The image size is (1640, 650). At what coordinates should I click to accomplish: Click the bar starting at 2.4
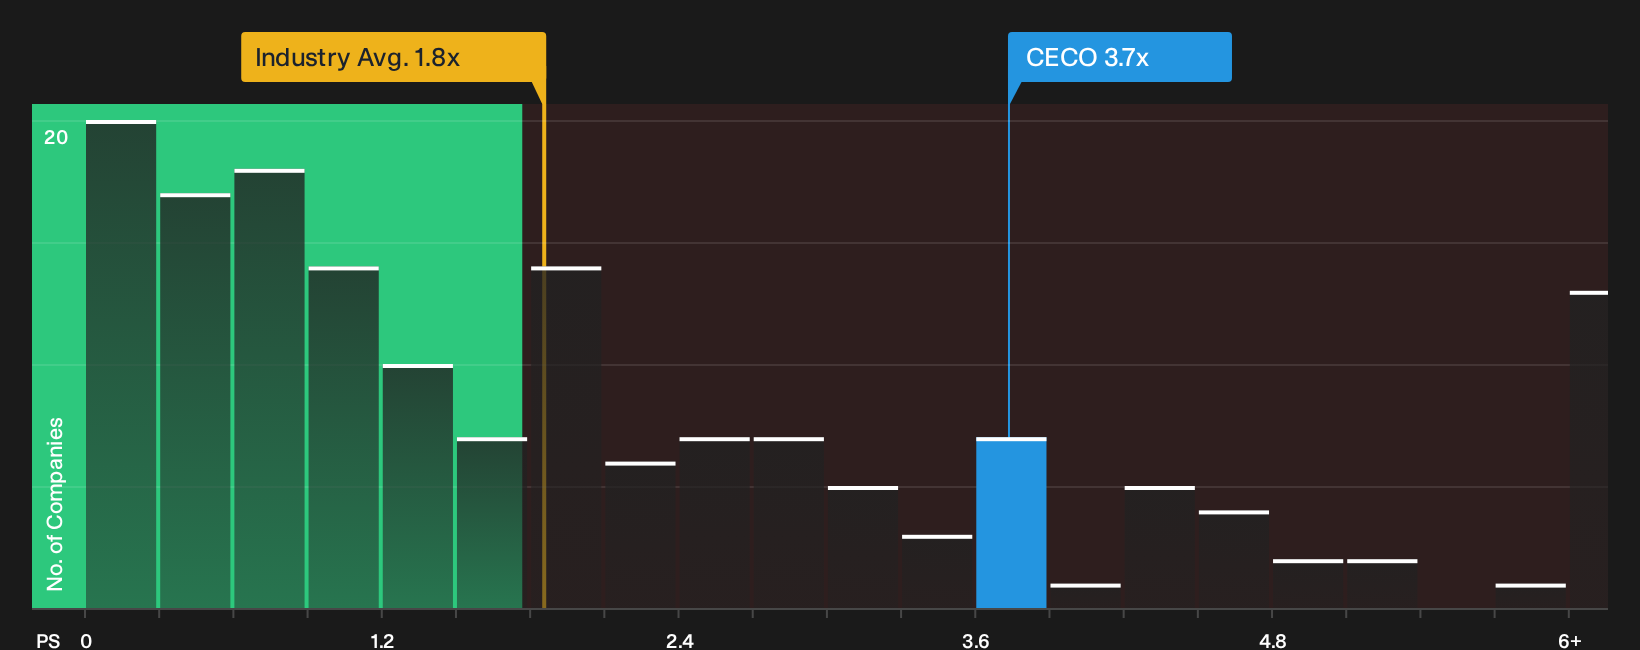(x=714, y=523)
